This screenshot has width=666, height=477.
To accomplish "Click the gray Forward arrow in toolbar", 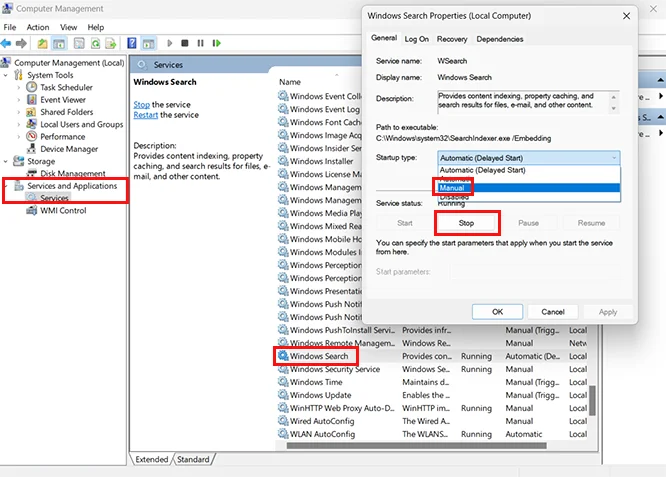I will pyautogui.click(x=21, y=43).
